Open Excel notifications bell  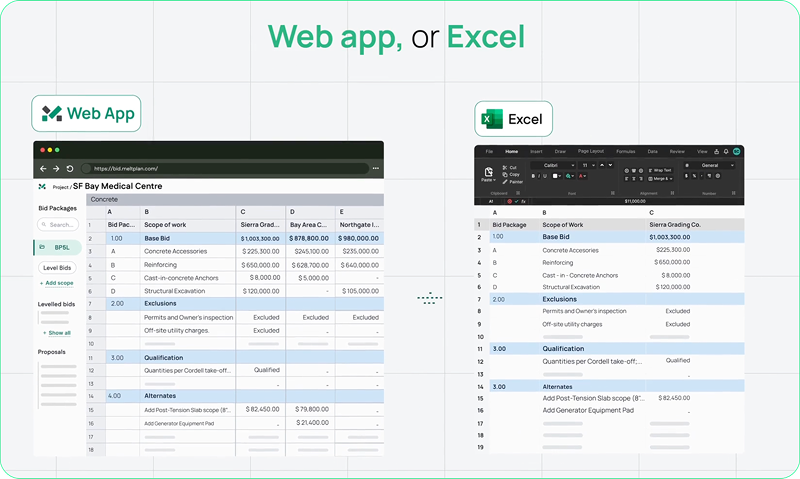point(726,152)
